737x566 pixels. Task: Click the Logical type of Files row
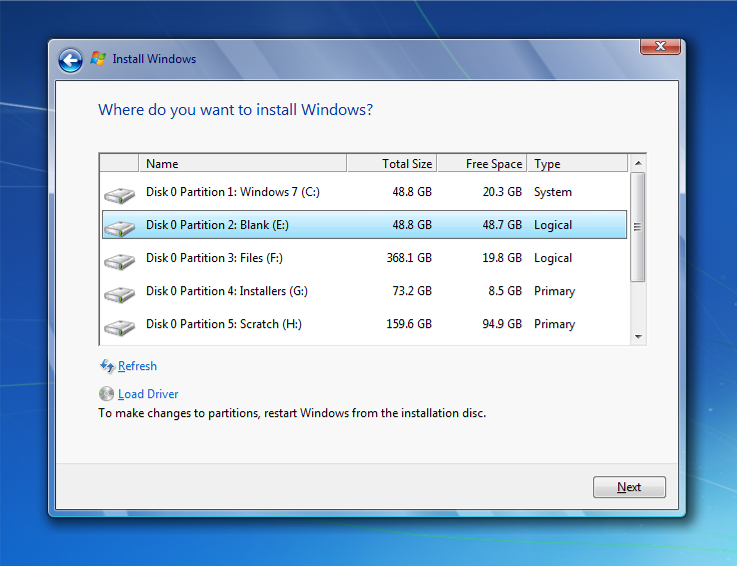pyautogui.click(x=553, y=258)
